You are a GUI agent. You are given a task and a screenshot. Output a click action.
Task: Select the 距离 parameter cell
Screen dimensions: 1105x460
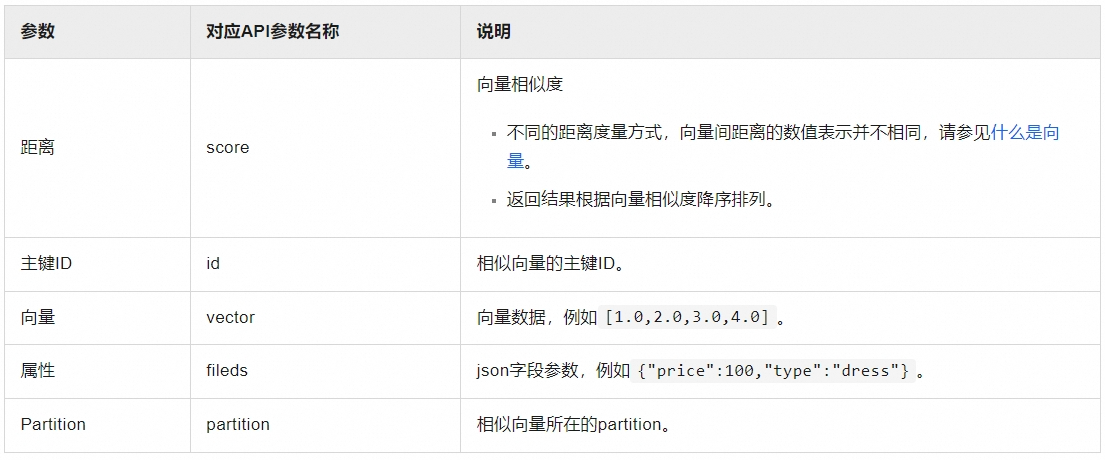(x=38, y=148)
